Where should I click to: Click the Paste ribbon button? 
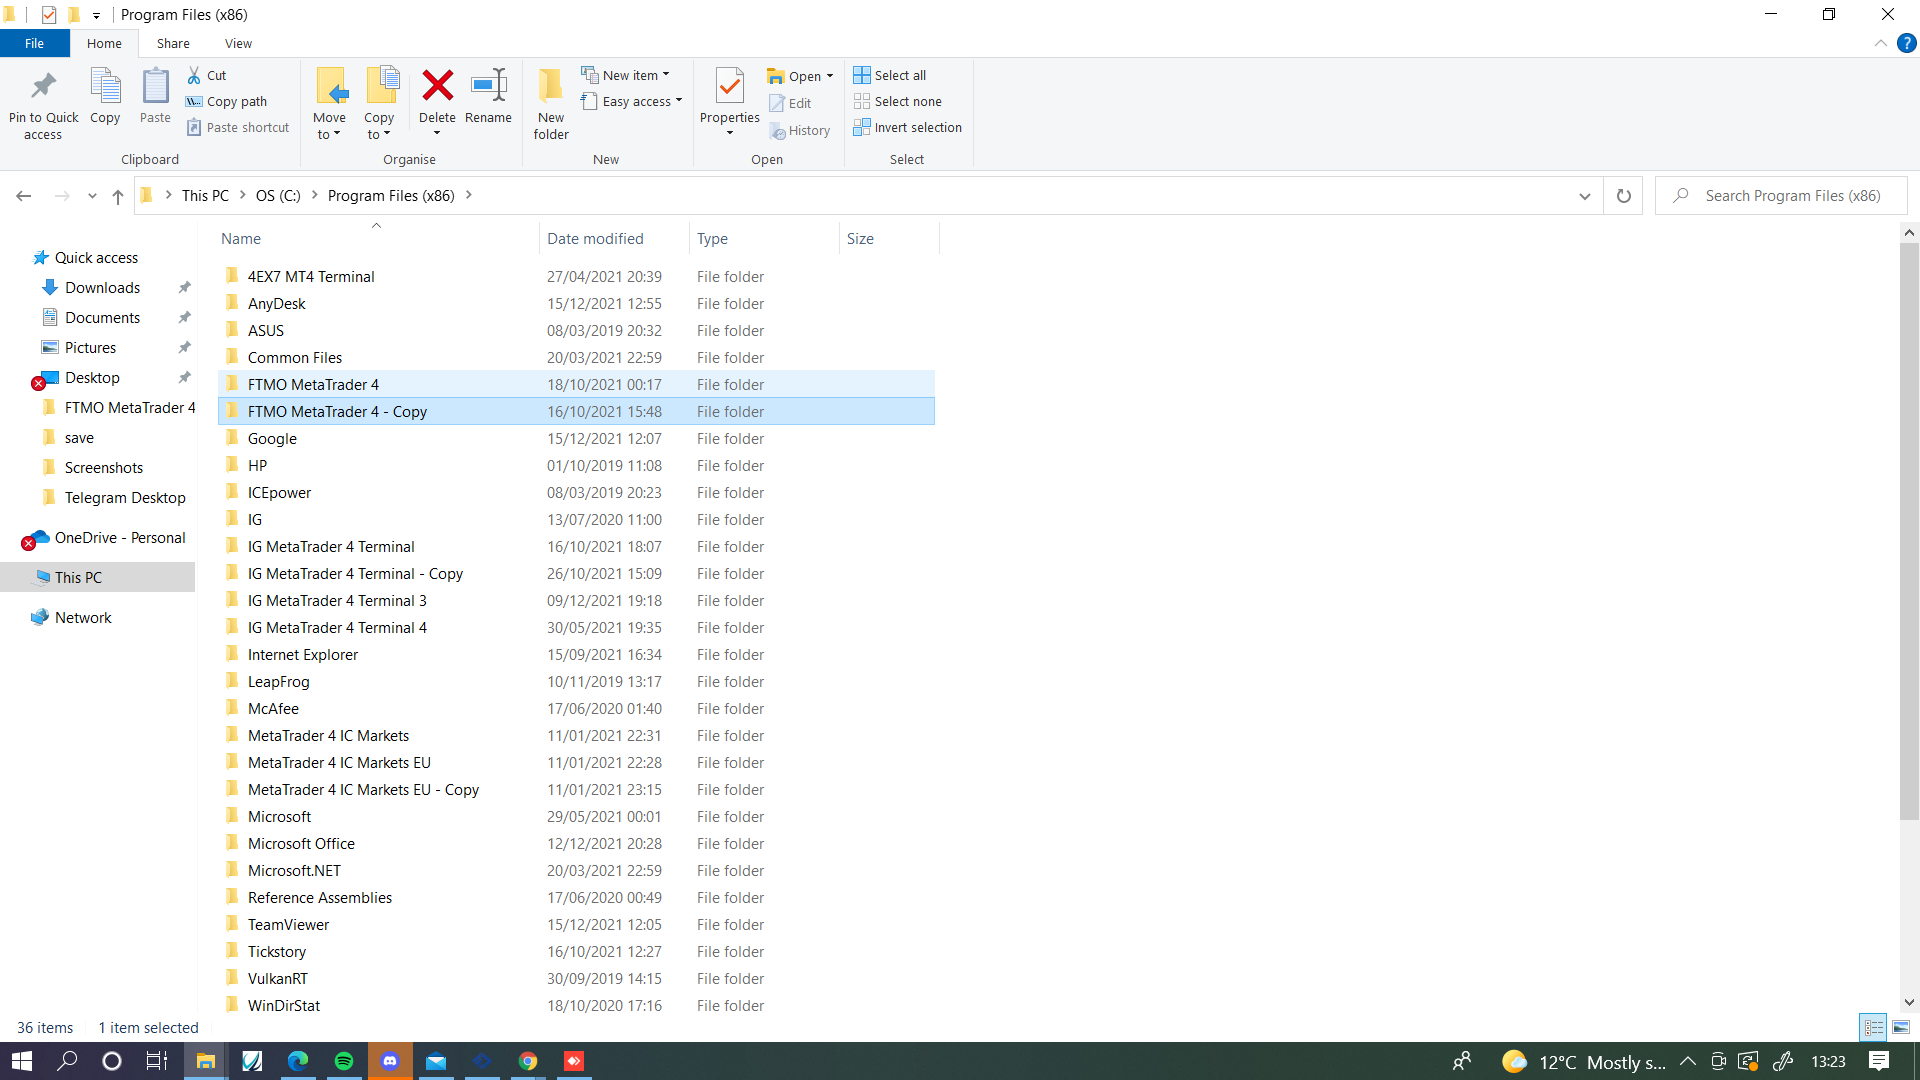tap(155, 96)
